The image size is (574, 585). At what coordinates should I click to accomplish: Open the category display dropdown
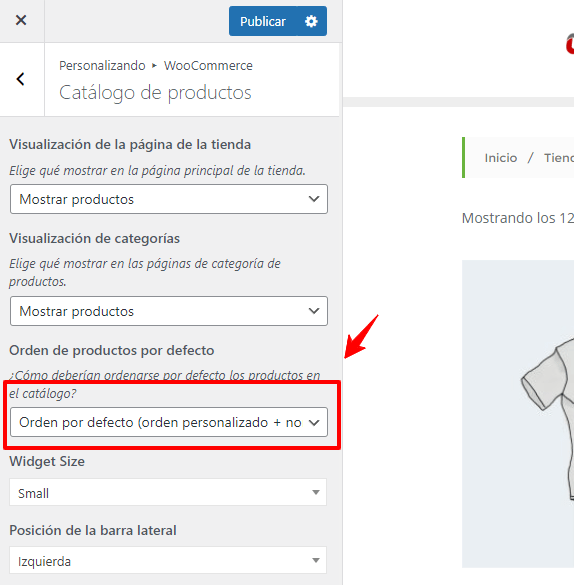169,311
